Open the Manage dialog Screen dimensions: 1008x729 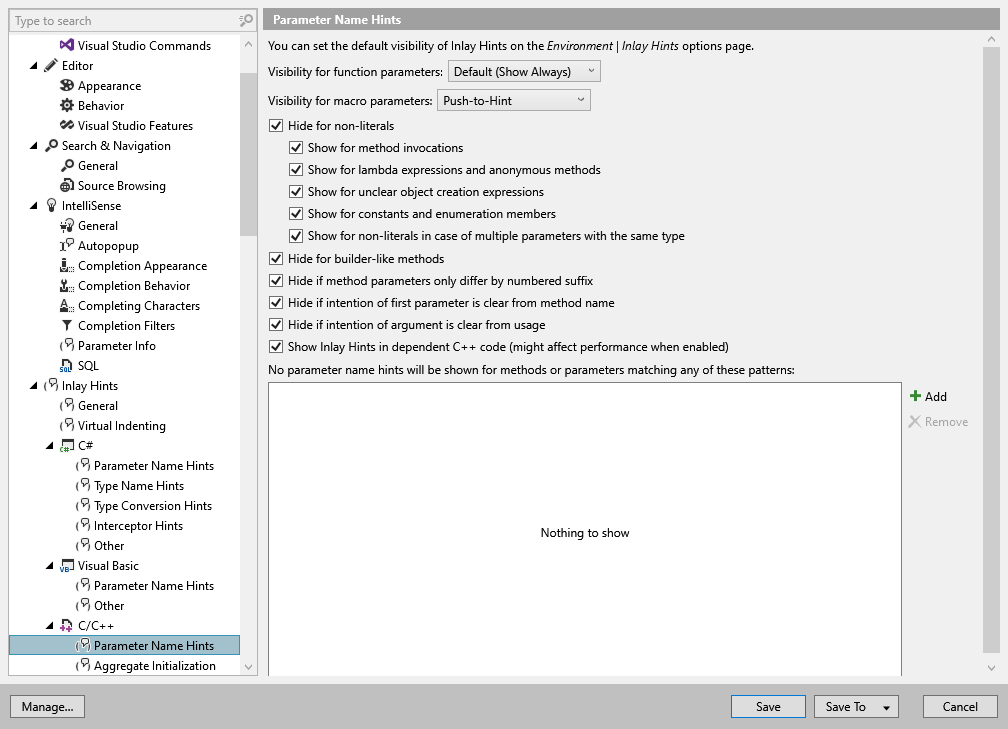click(47, 706)
